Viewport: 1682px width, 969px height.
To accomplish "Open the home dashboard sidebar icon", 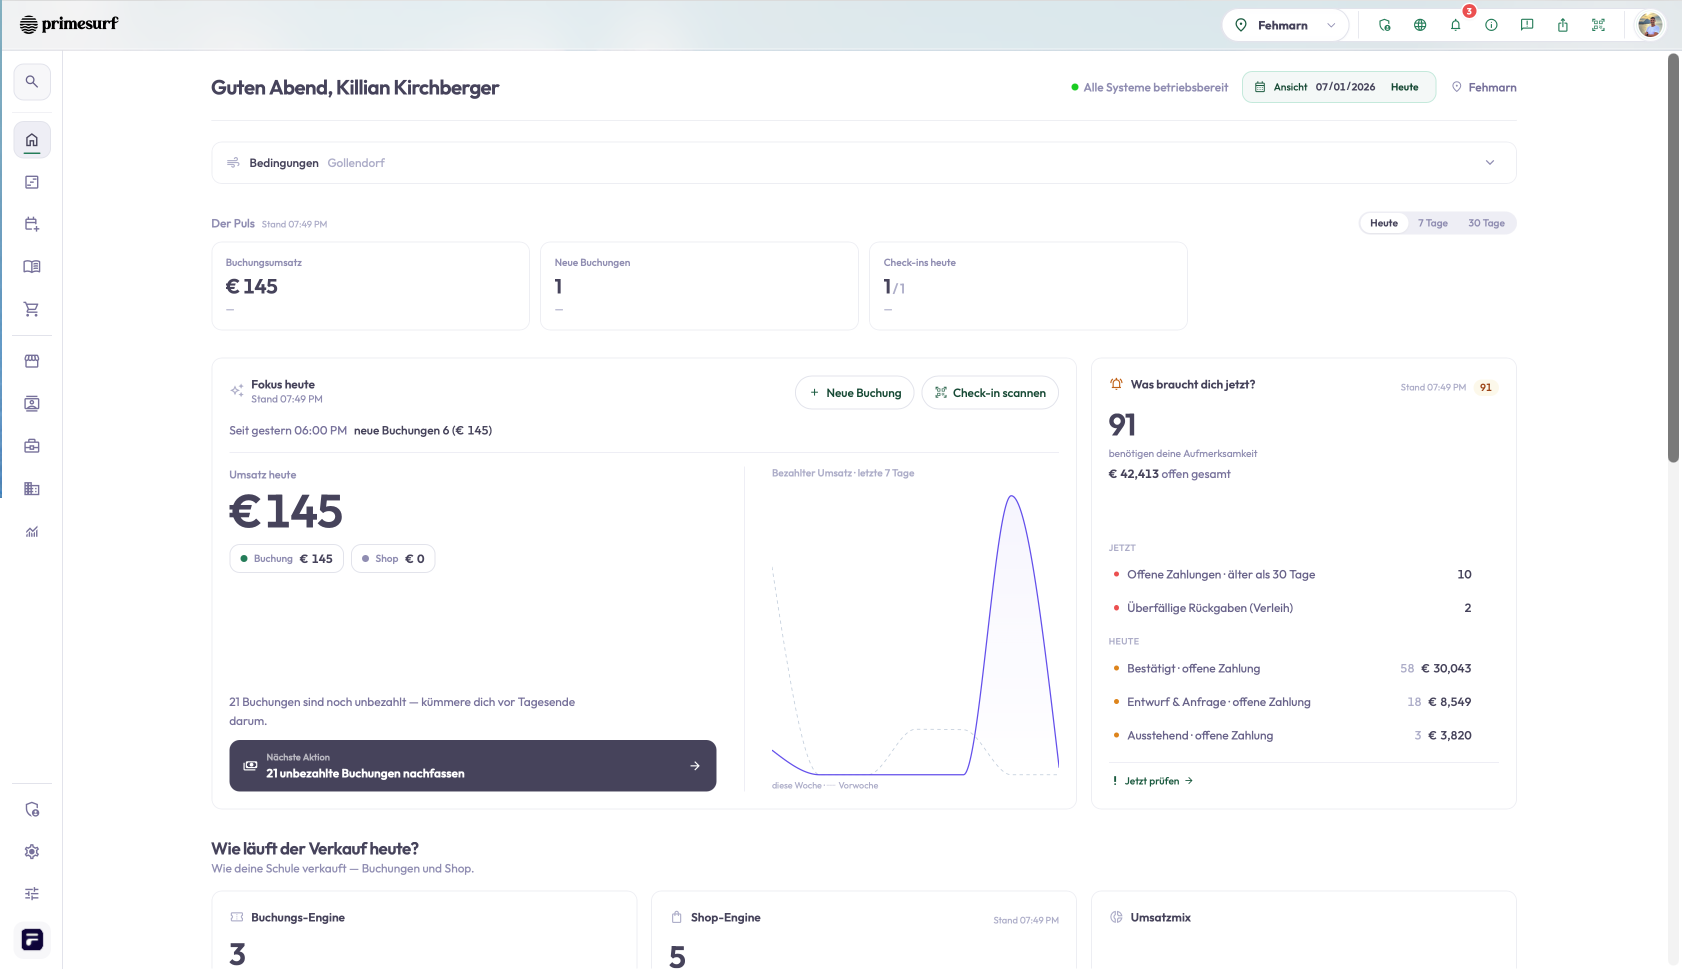I will 32,140.
